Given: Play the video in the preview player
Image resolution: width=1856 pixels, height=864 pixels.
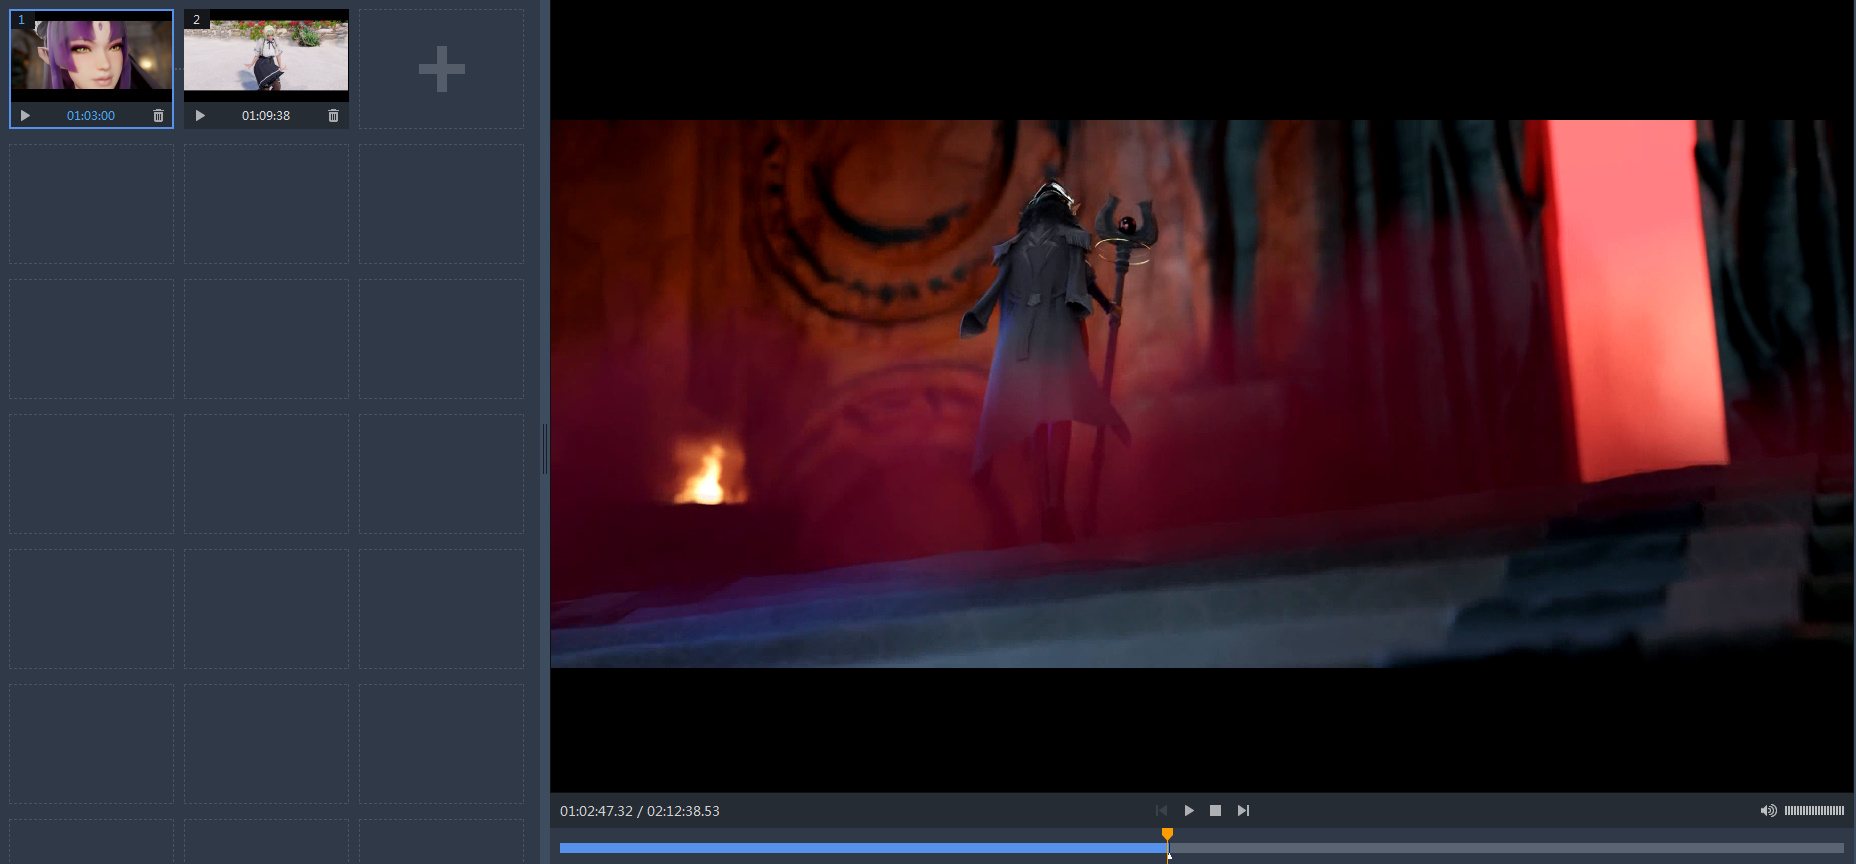Looking at the screenshot, I should 1189,811.
